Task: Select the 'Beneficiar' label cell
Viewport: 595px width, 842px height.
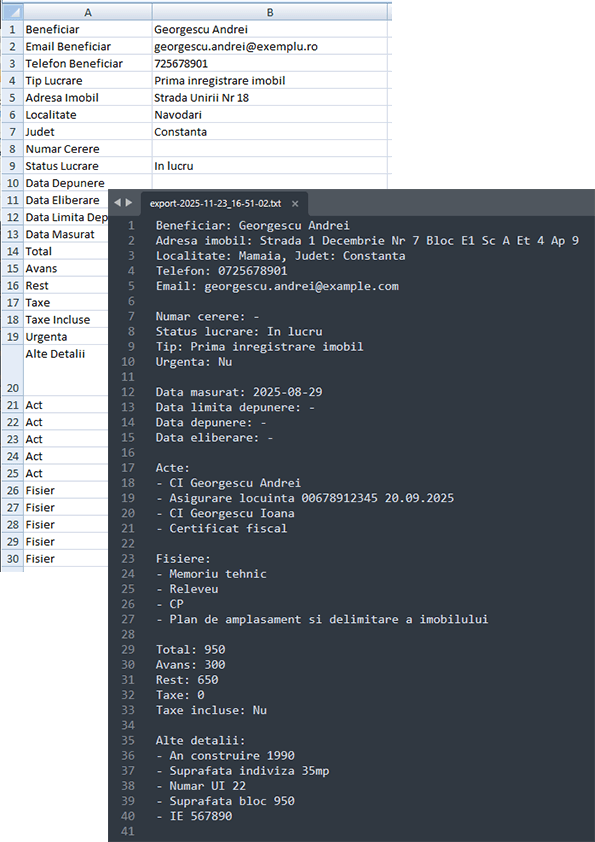Action: tap(88, 29)
